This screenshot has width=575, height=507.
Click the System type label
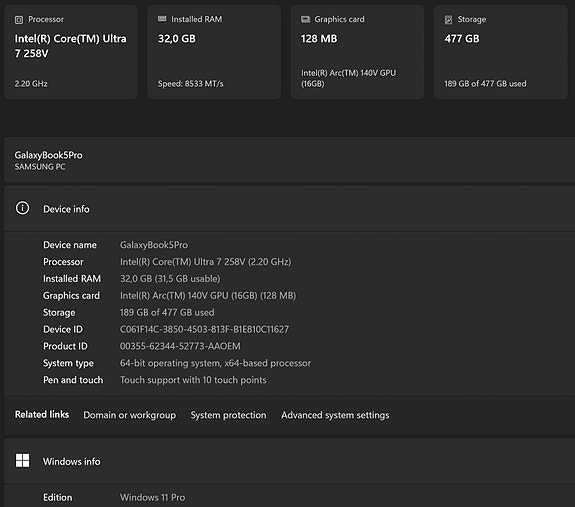[x=69, y=363]
